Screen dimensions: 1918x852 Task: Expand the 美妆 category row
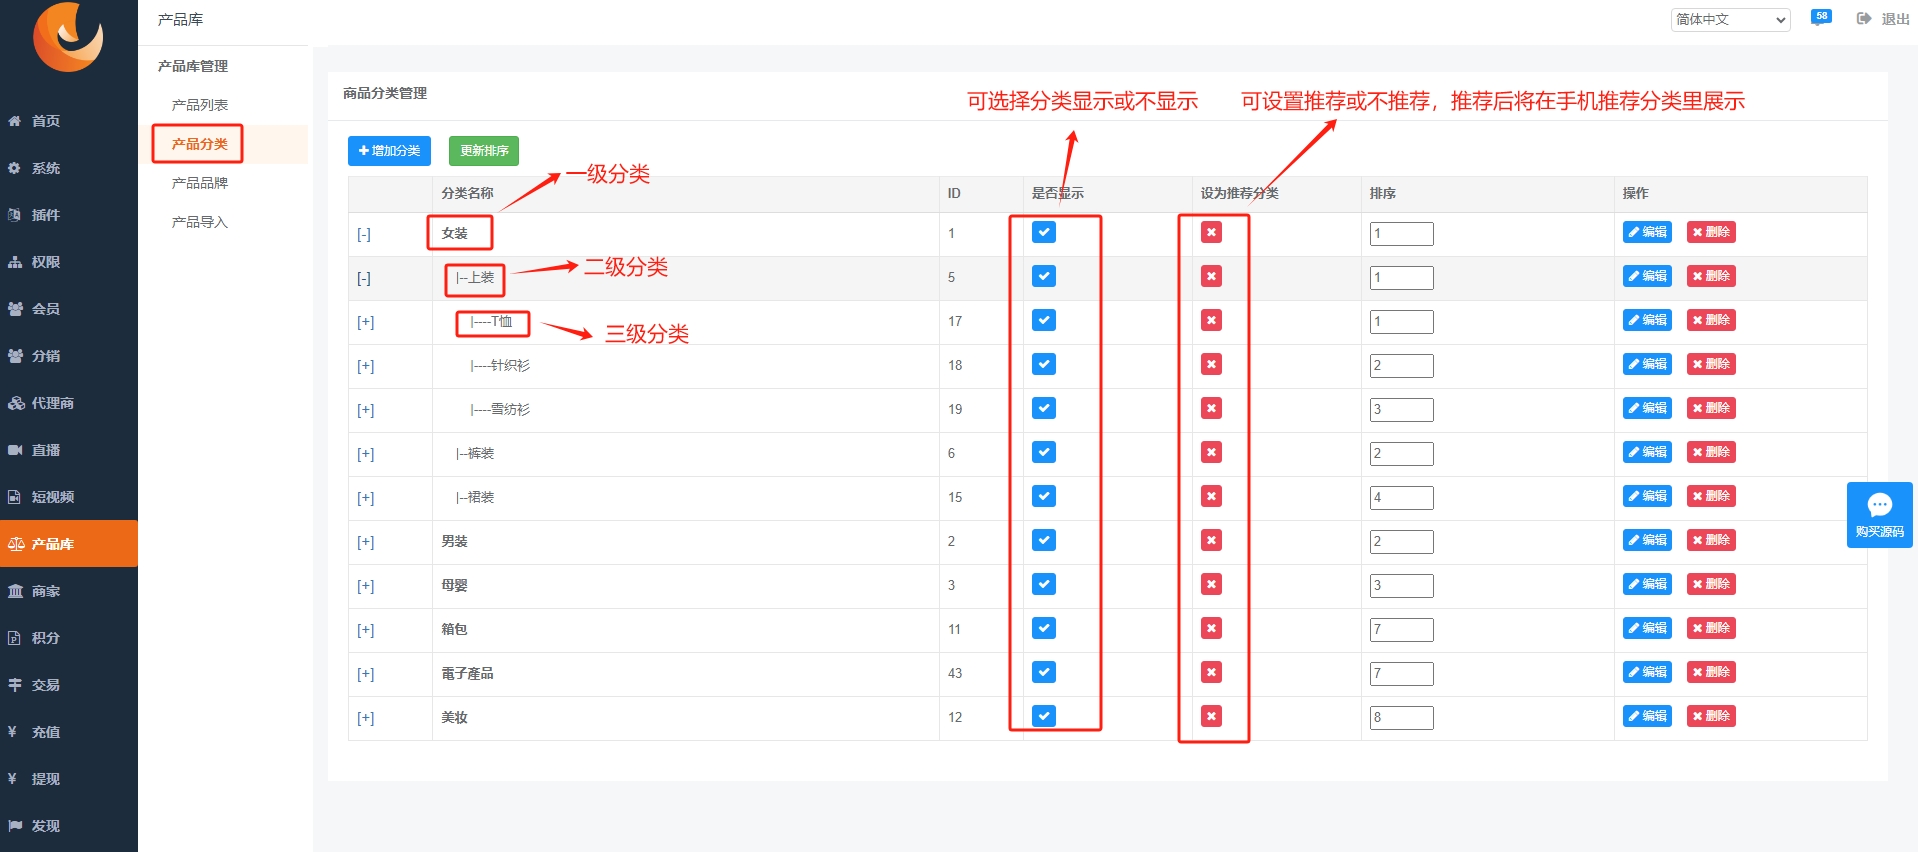(366, 718)
